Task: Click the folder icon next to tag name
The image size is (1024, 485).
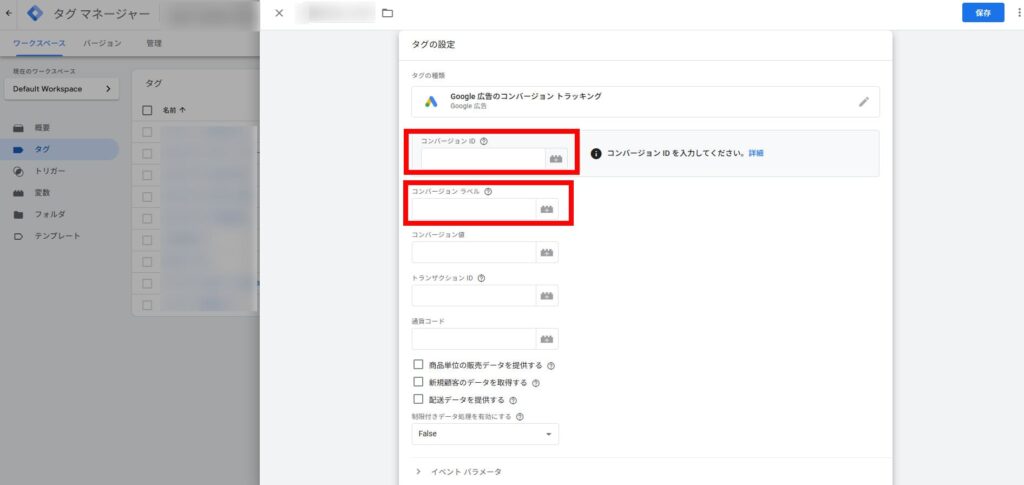Action: pyautogui.click(x=387, y=13)
